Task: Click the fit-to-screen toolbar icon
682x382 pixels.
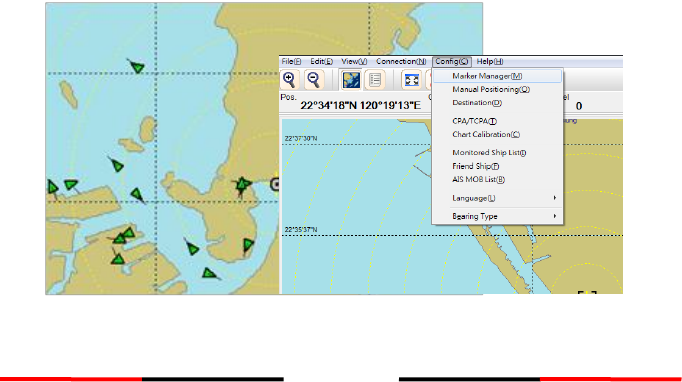Action: pyautogui.click(x=411, y=80)
